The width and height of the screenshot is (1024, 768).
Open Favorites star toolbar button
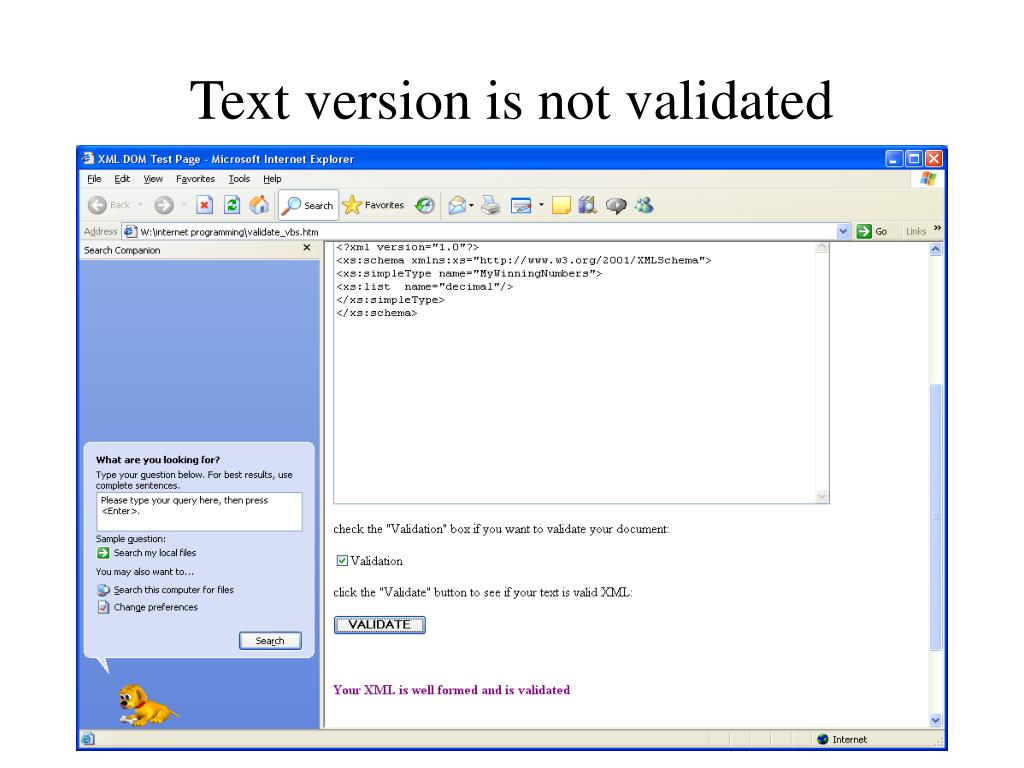(x=374, y=205)
